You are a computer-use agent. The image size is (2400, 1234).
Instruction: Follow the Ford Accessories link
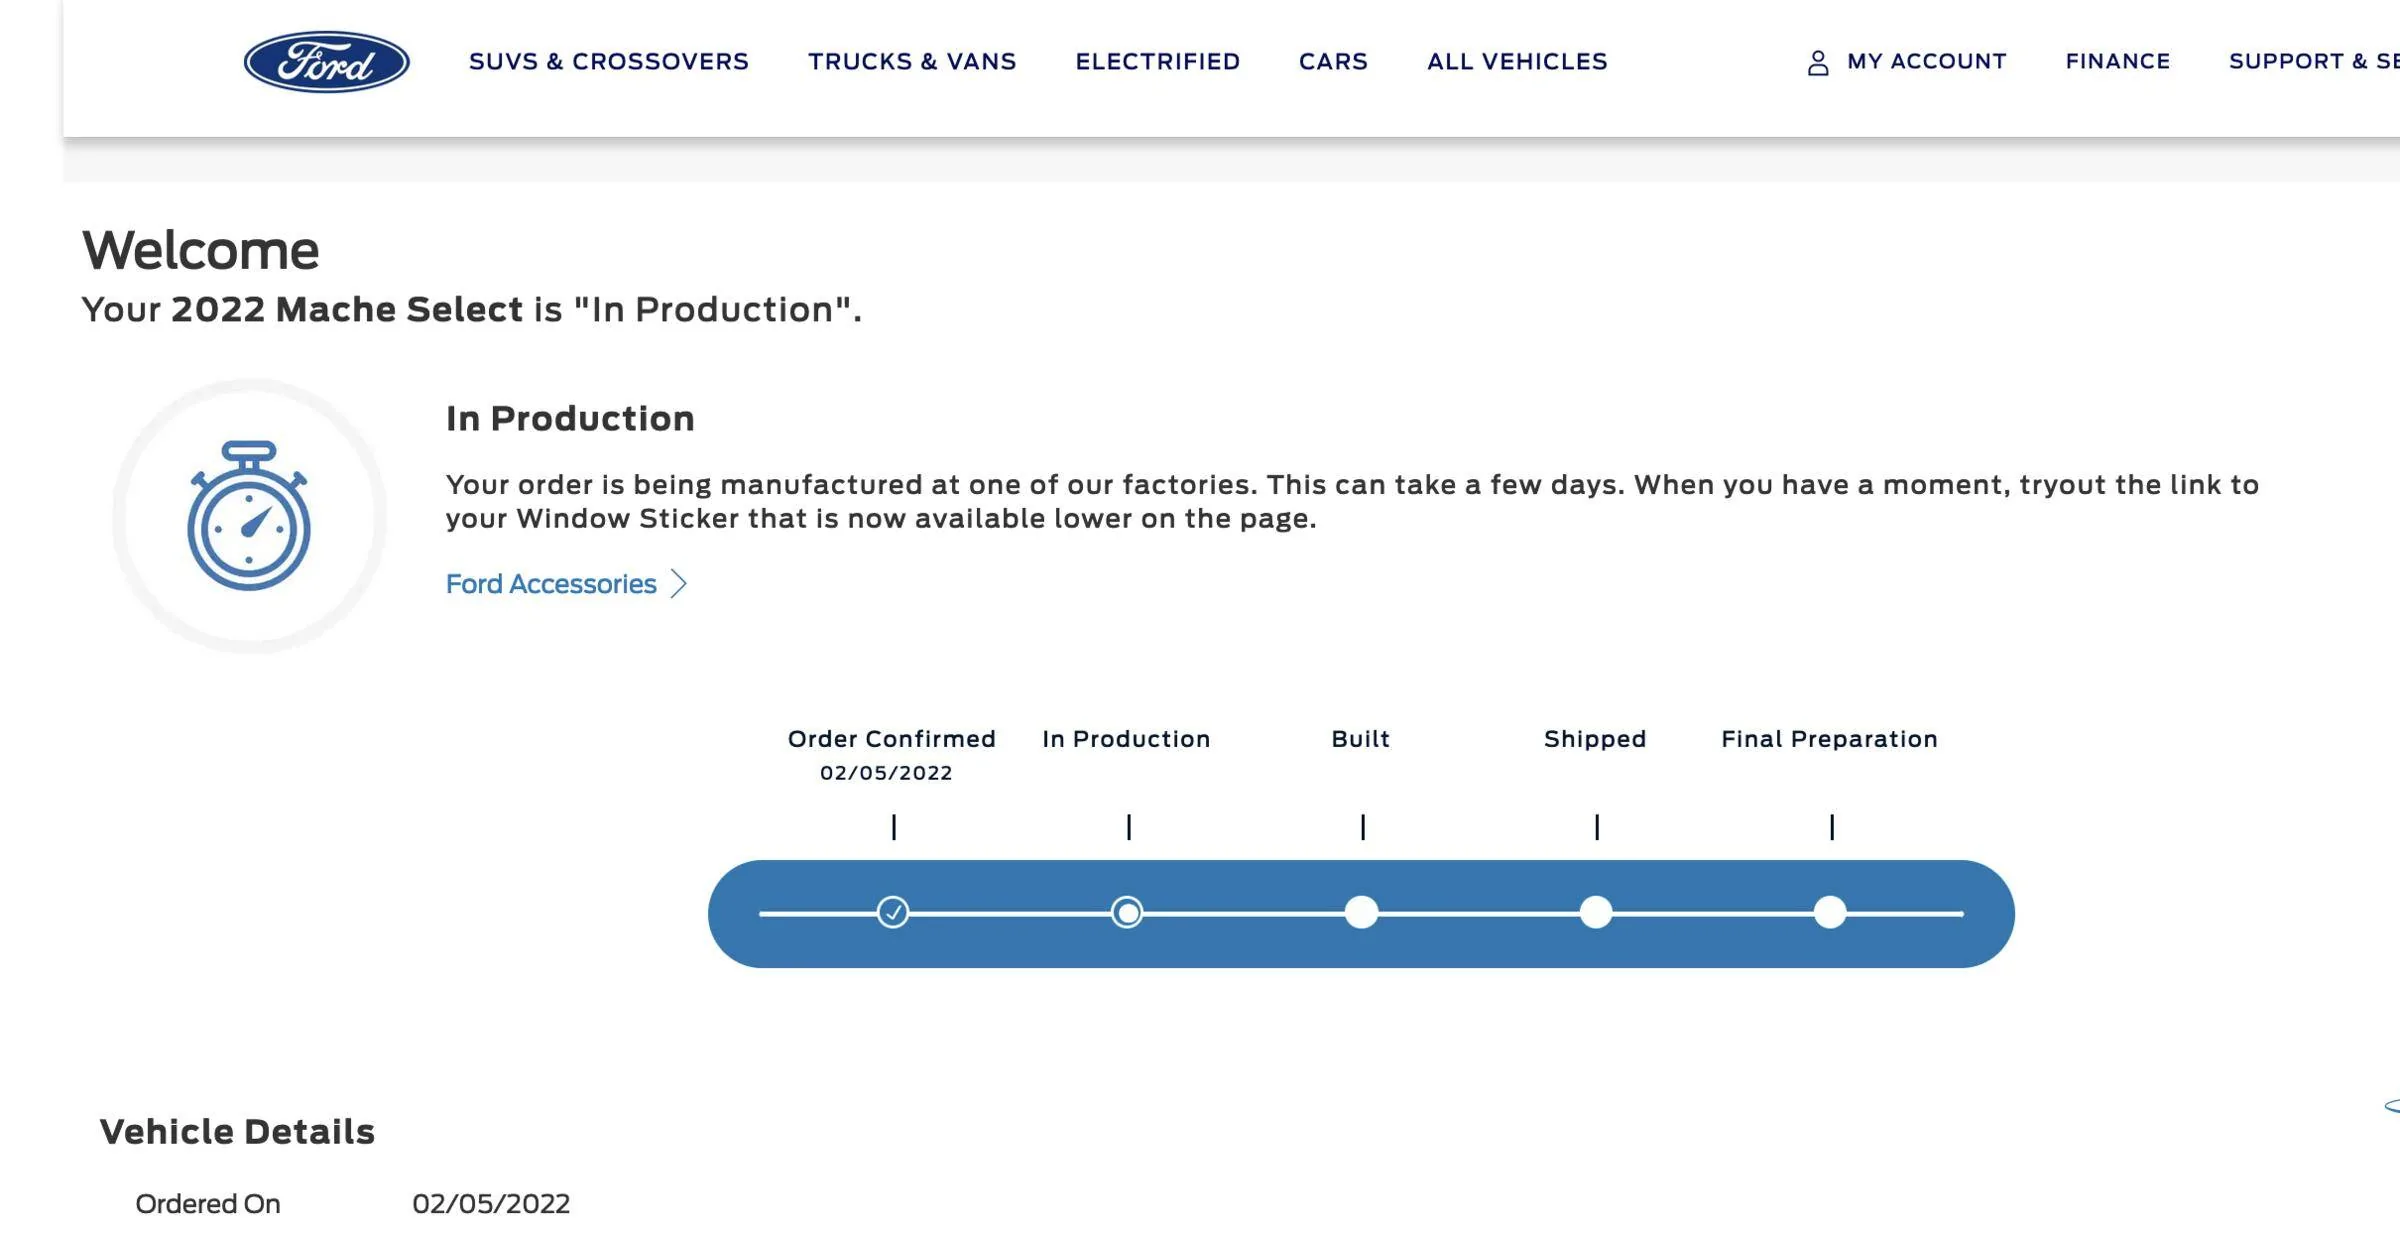click(x=551, y=584)
